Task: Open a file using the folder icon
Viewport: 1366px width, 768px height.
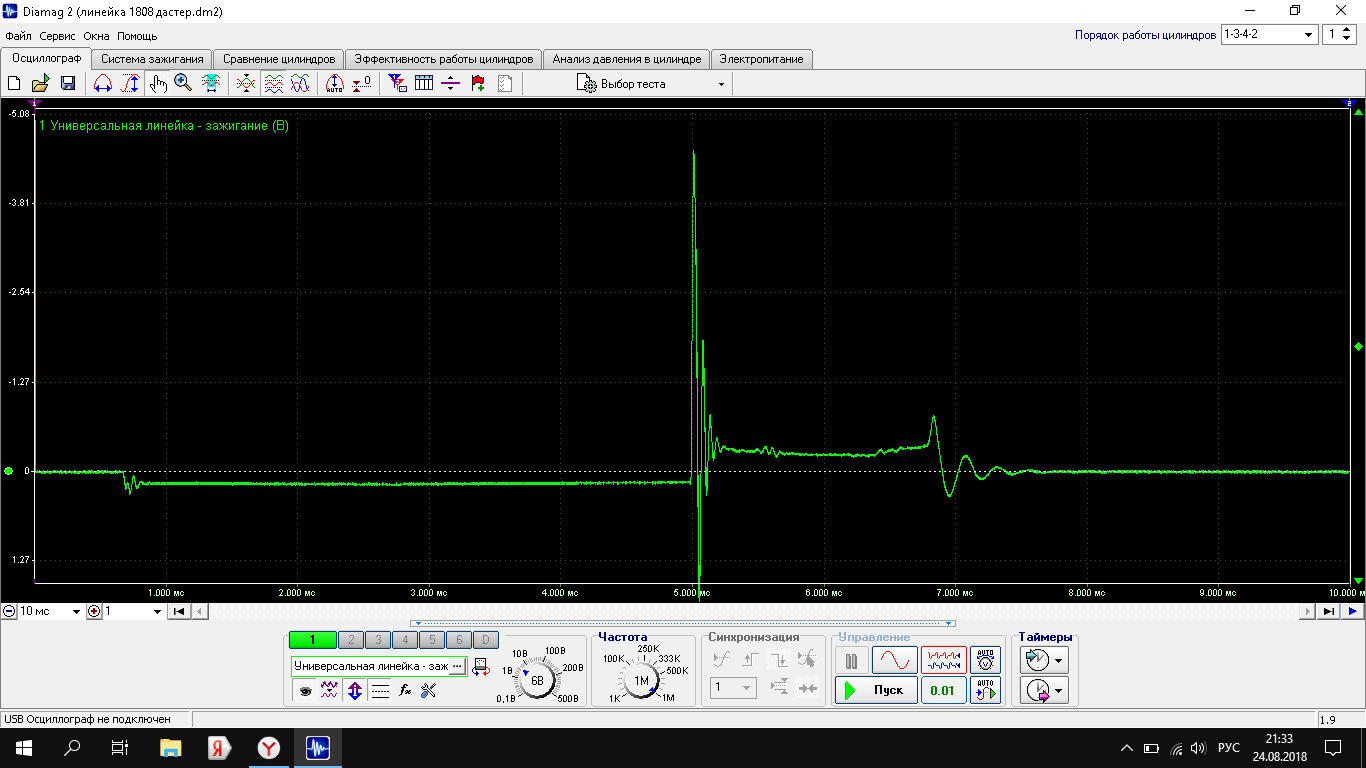Action: point(41,84)
